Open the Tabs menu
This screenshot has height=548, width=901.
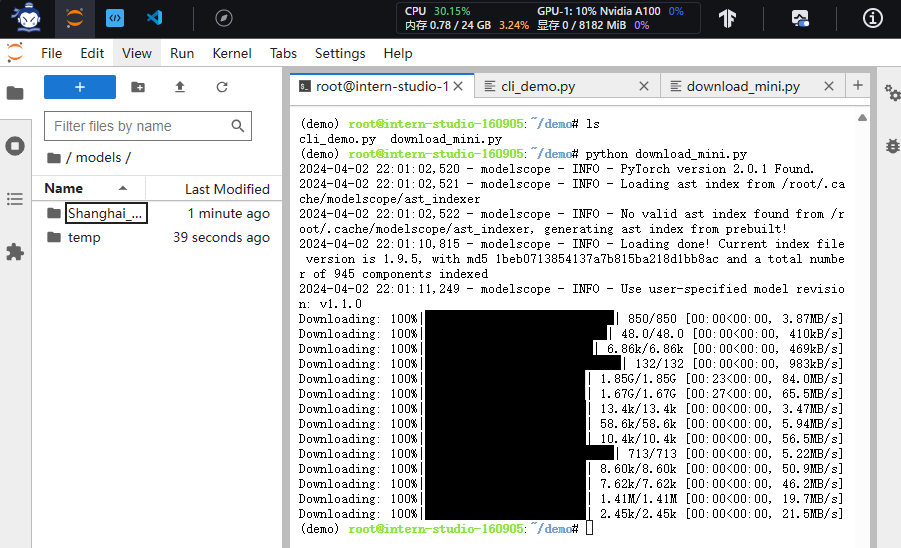(x=283, y=53)
